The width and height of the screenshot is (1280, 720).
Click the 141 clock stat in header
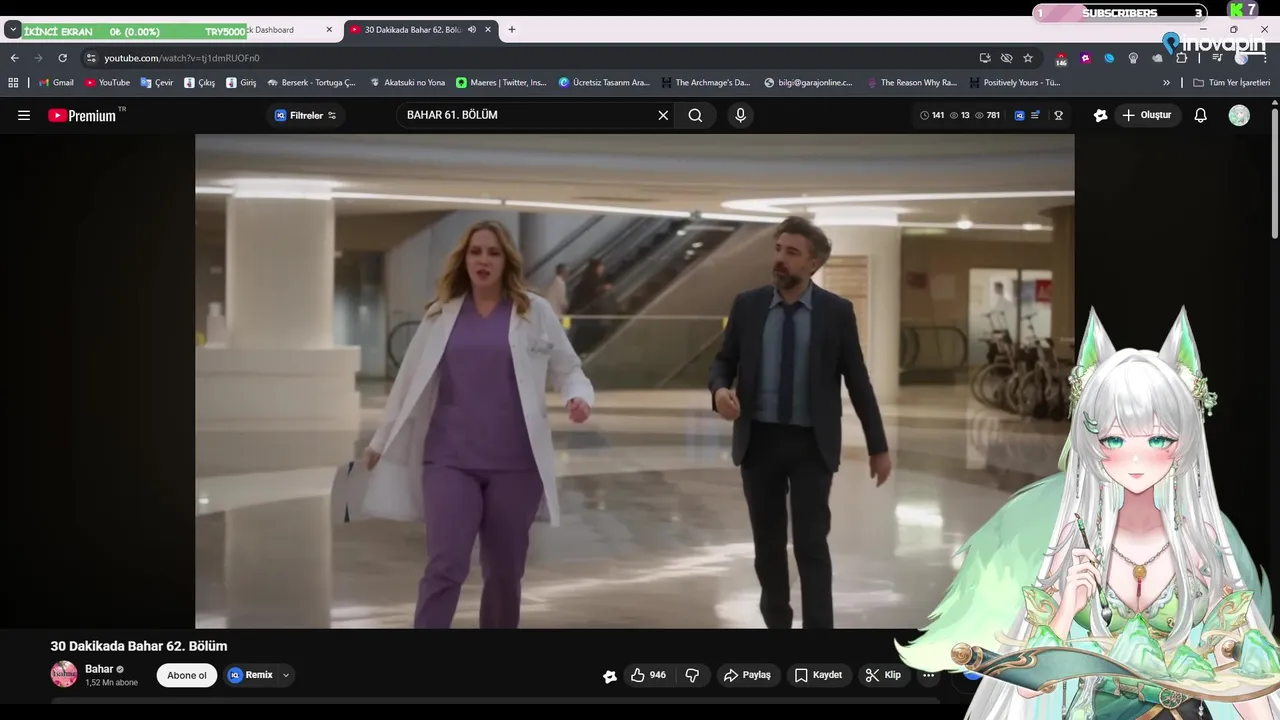932,115
